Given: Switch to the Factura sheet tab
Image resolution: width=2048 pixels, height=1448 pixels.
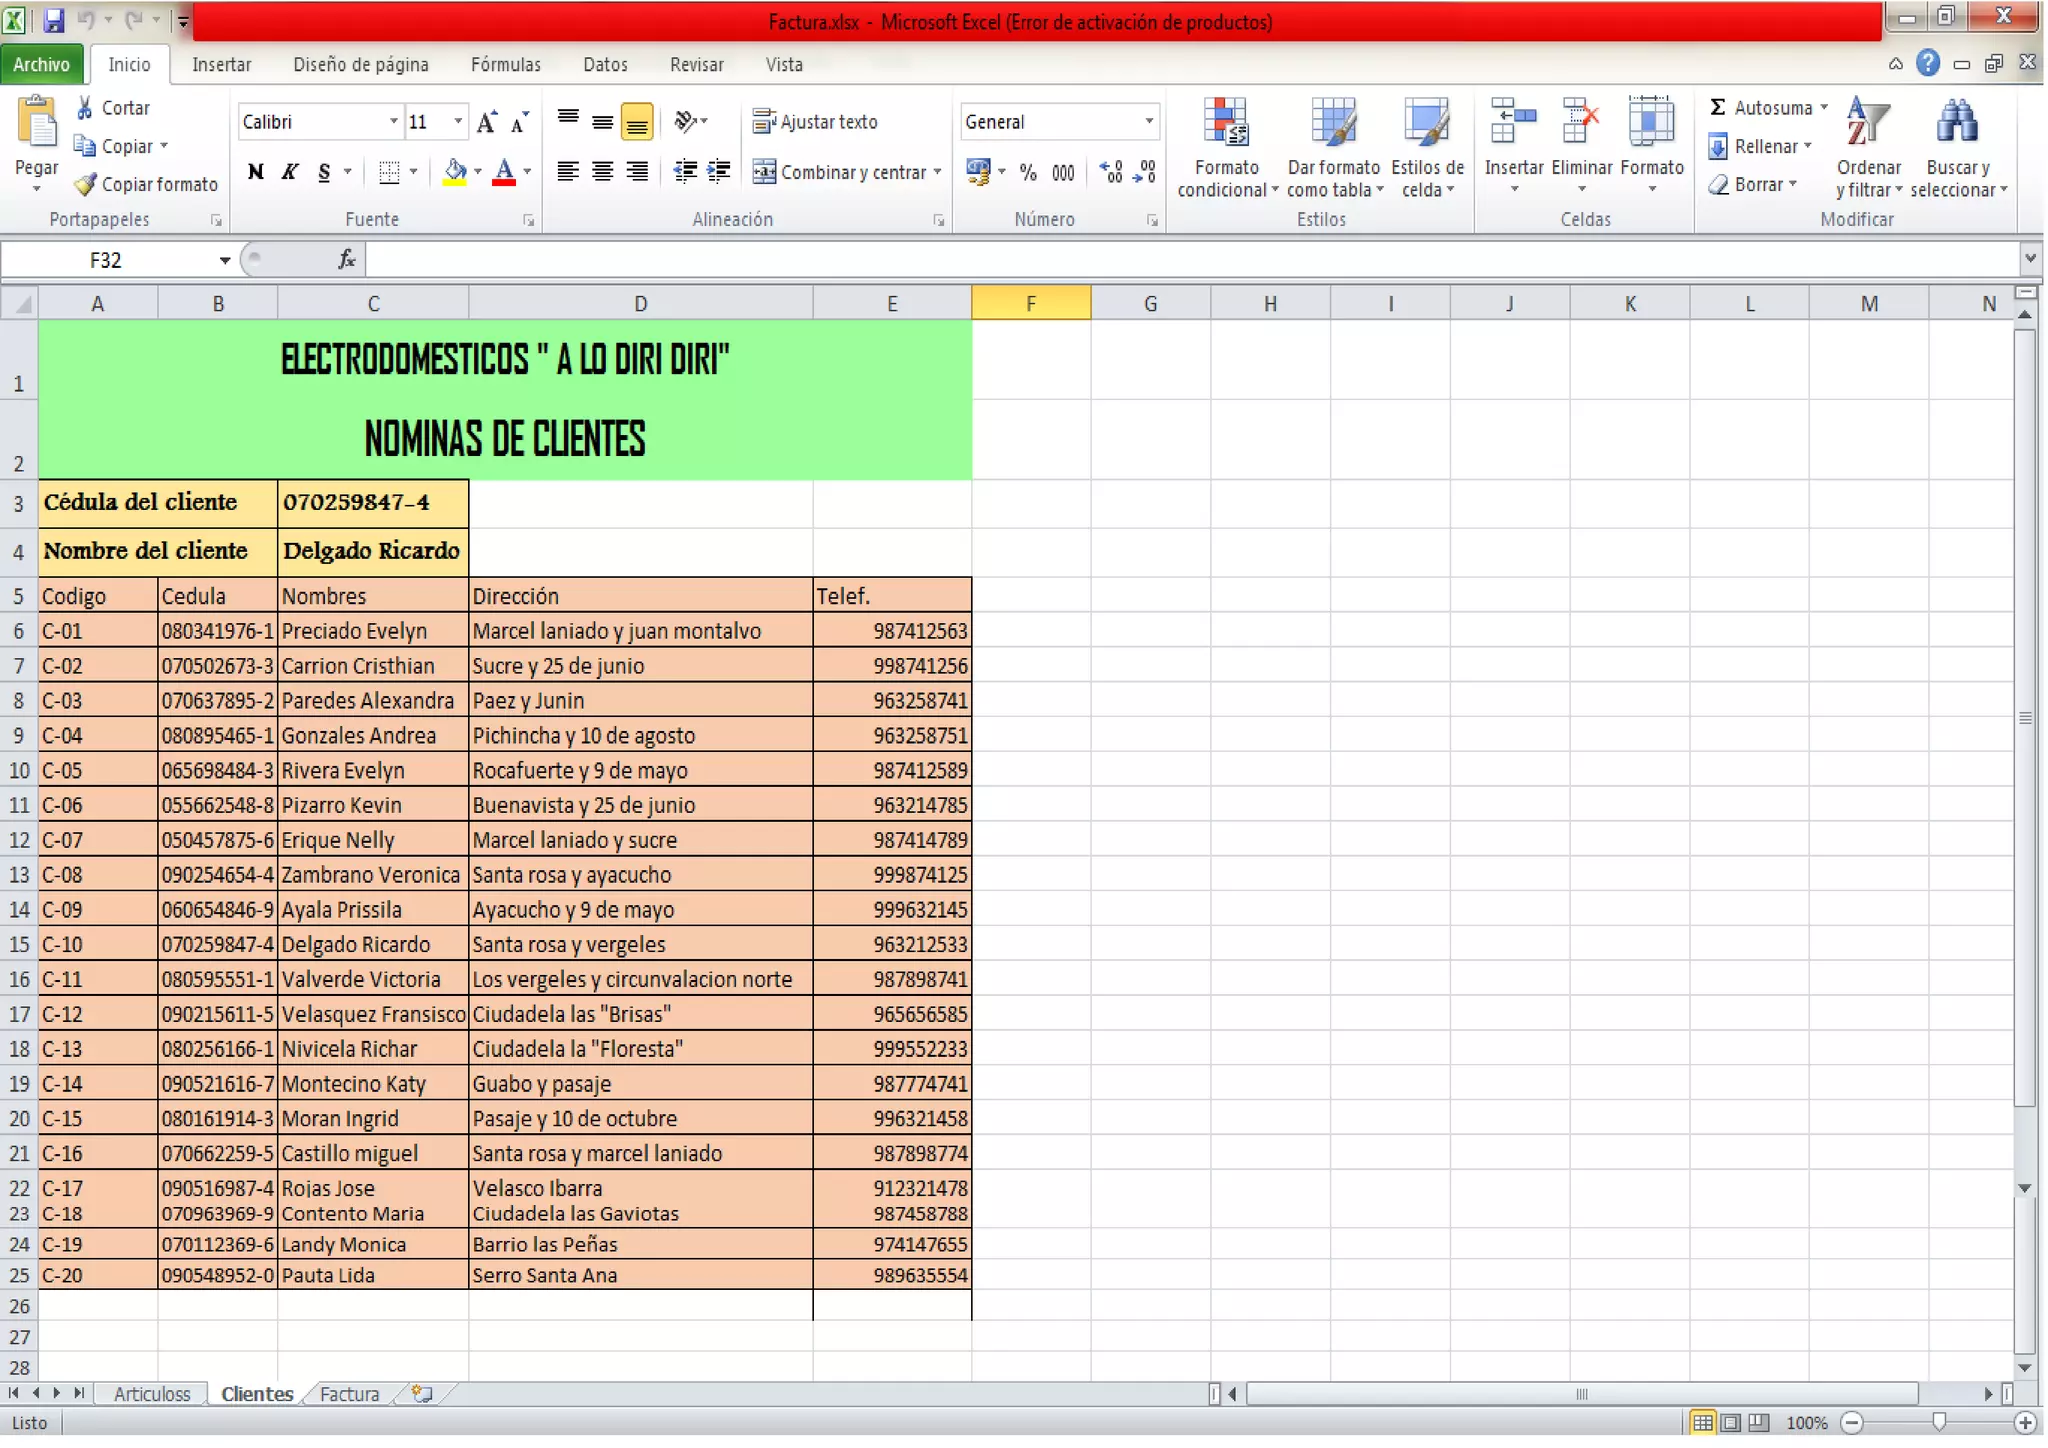Looking at the screenshot, I should 349,1394.
